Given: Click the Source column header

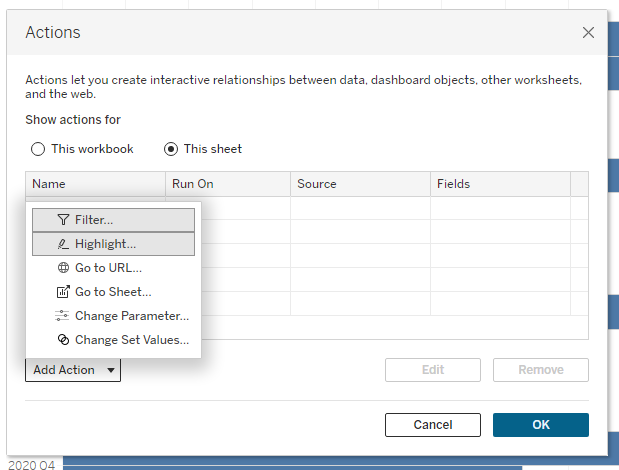Looking at the screenshot, I should click(360, 184).
